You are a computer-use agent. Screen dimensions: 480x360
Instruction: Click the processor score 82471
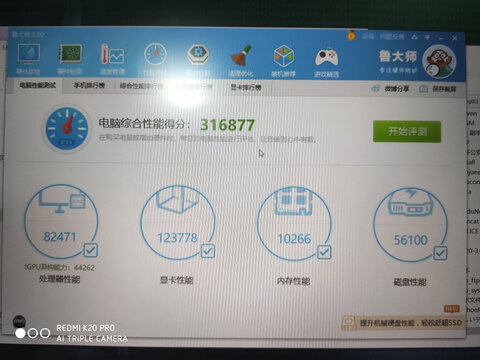click(x=60, y=237)
